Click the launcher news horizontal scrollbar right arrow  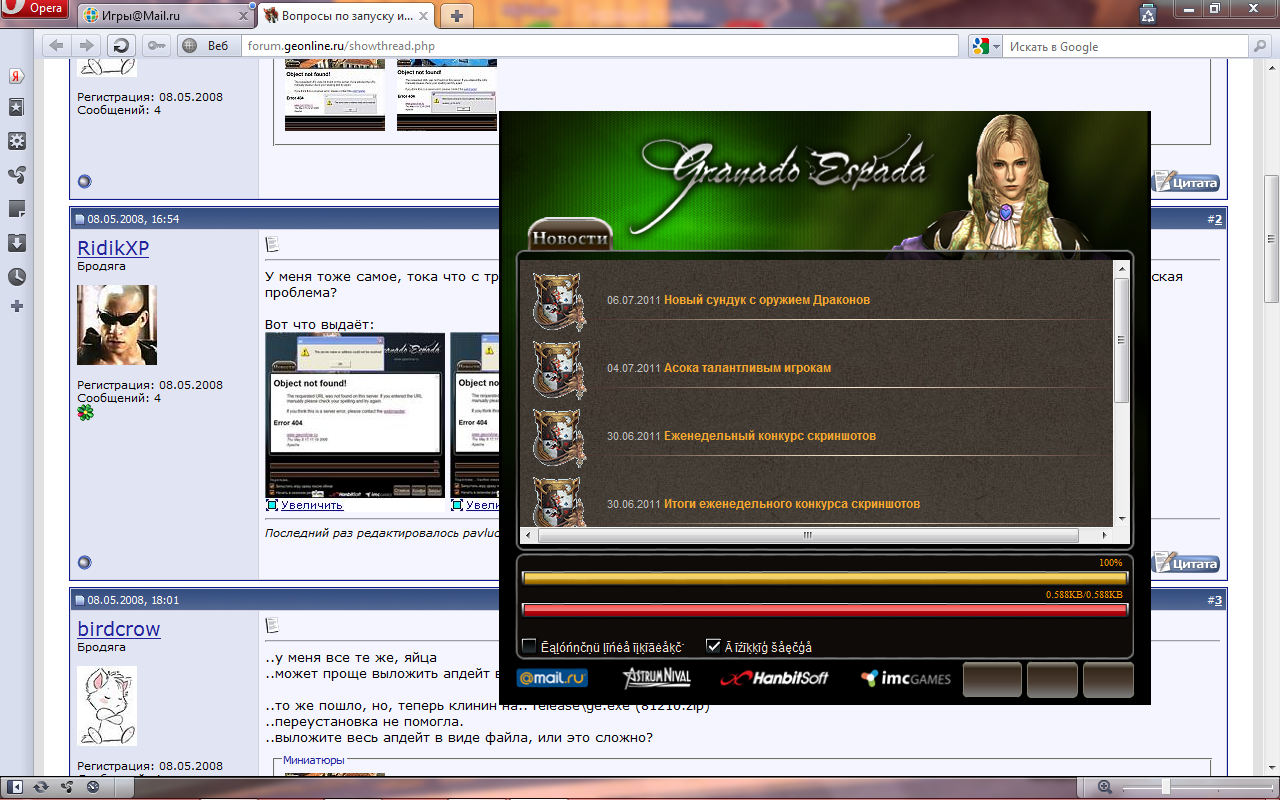pos(1106,535)
